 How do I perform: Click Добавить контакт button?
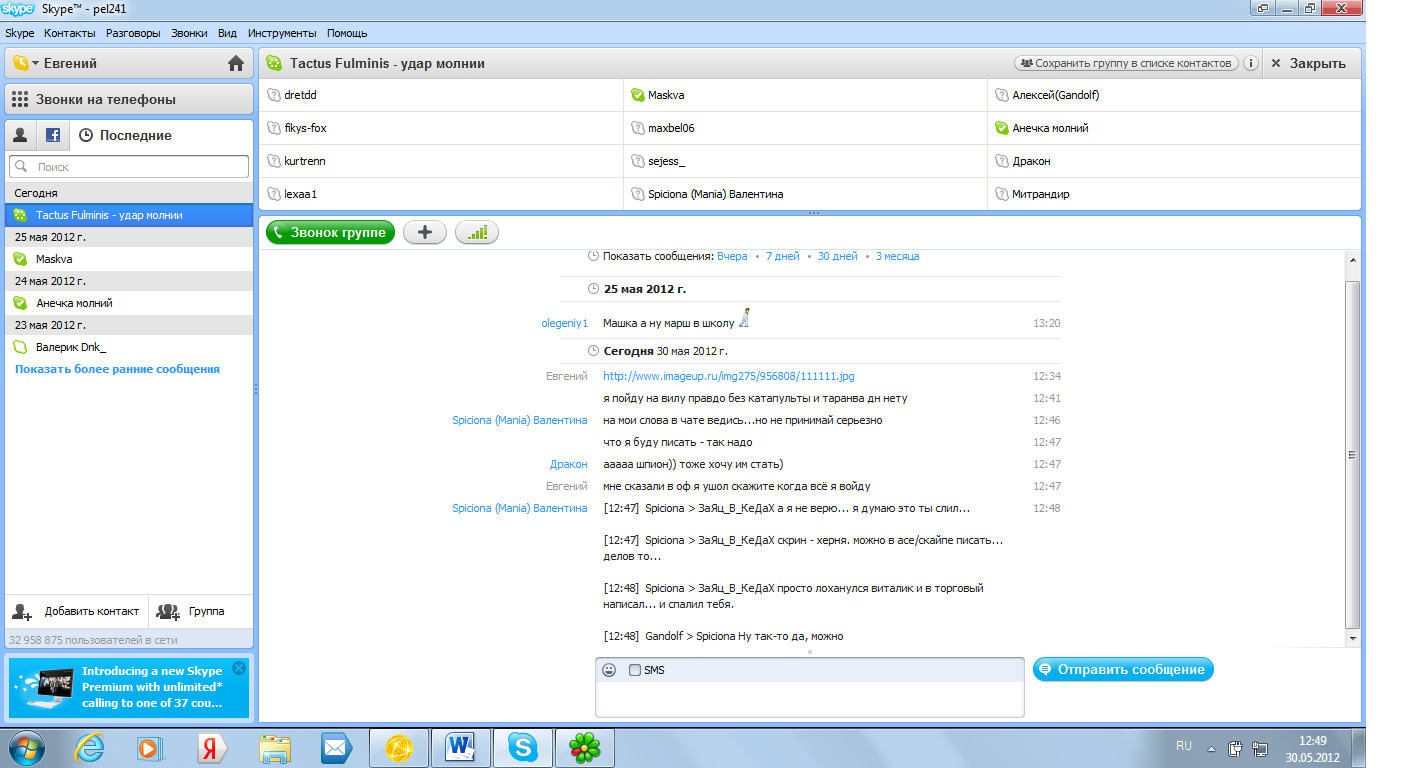pyautogui.click(x=77, y=611)
